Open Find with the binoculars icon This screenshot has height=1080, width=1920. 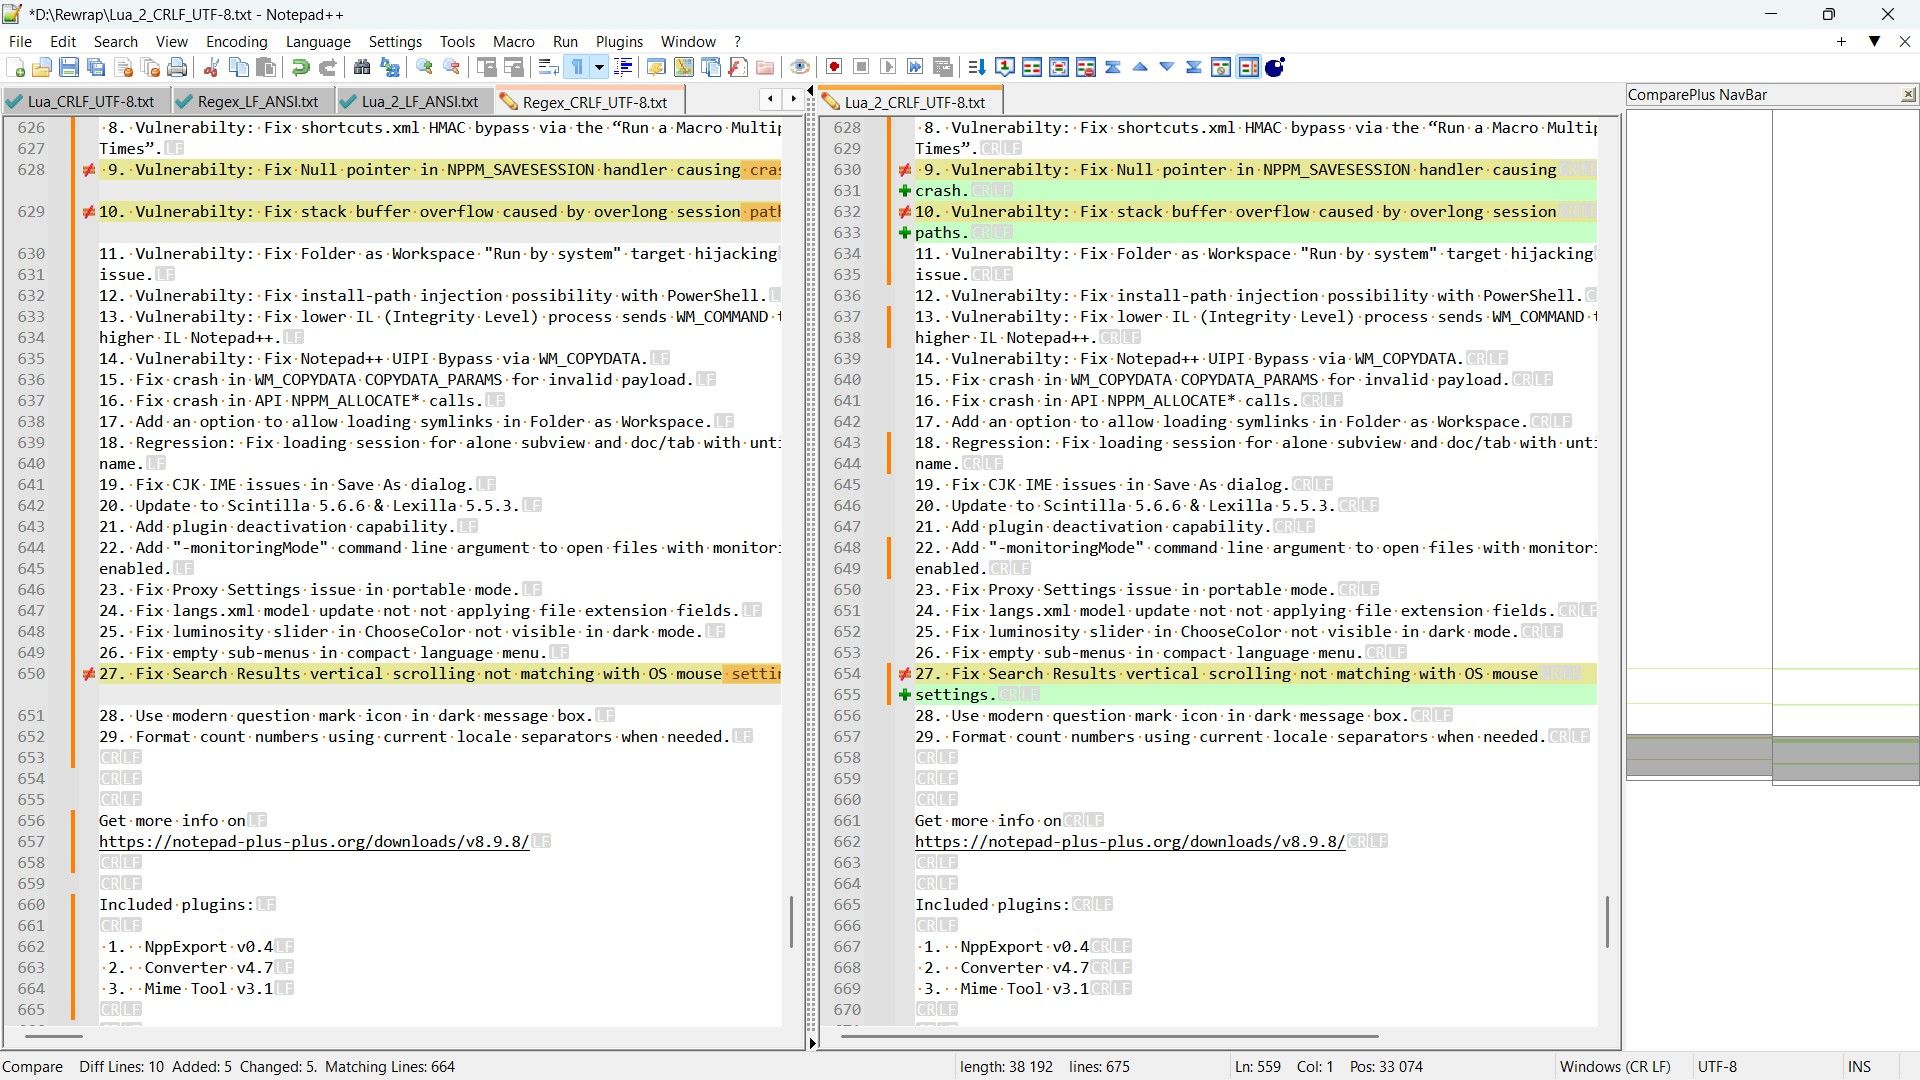pyautogui.click(x=362, y=67)
